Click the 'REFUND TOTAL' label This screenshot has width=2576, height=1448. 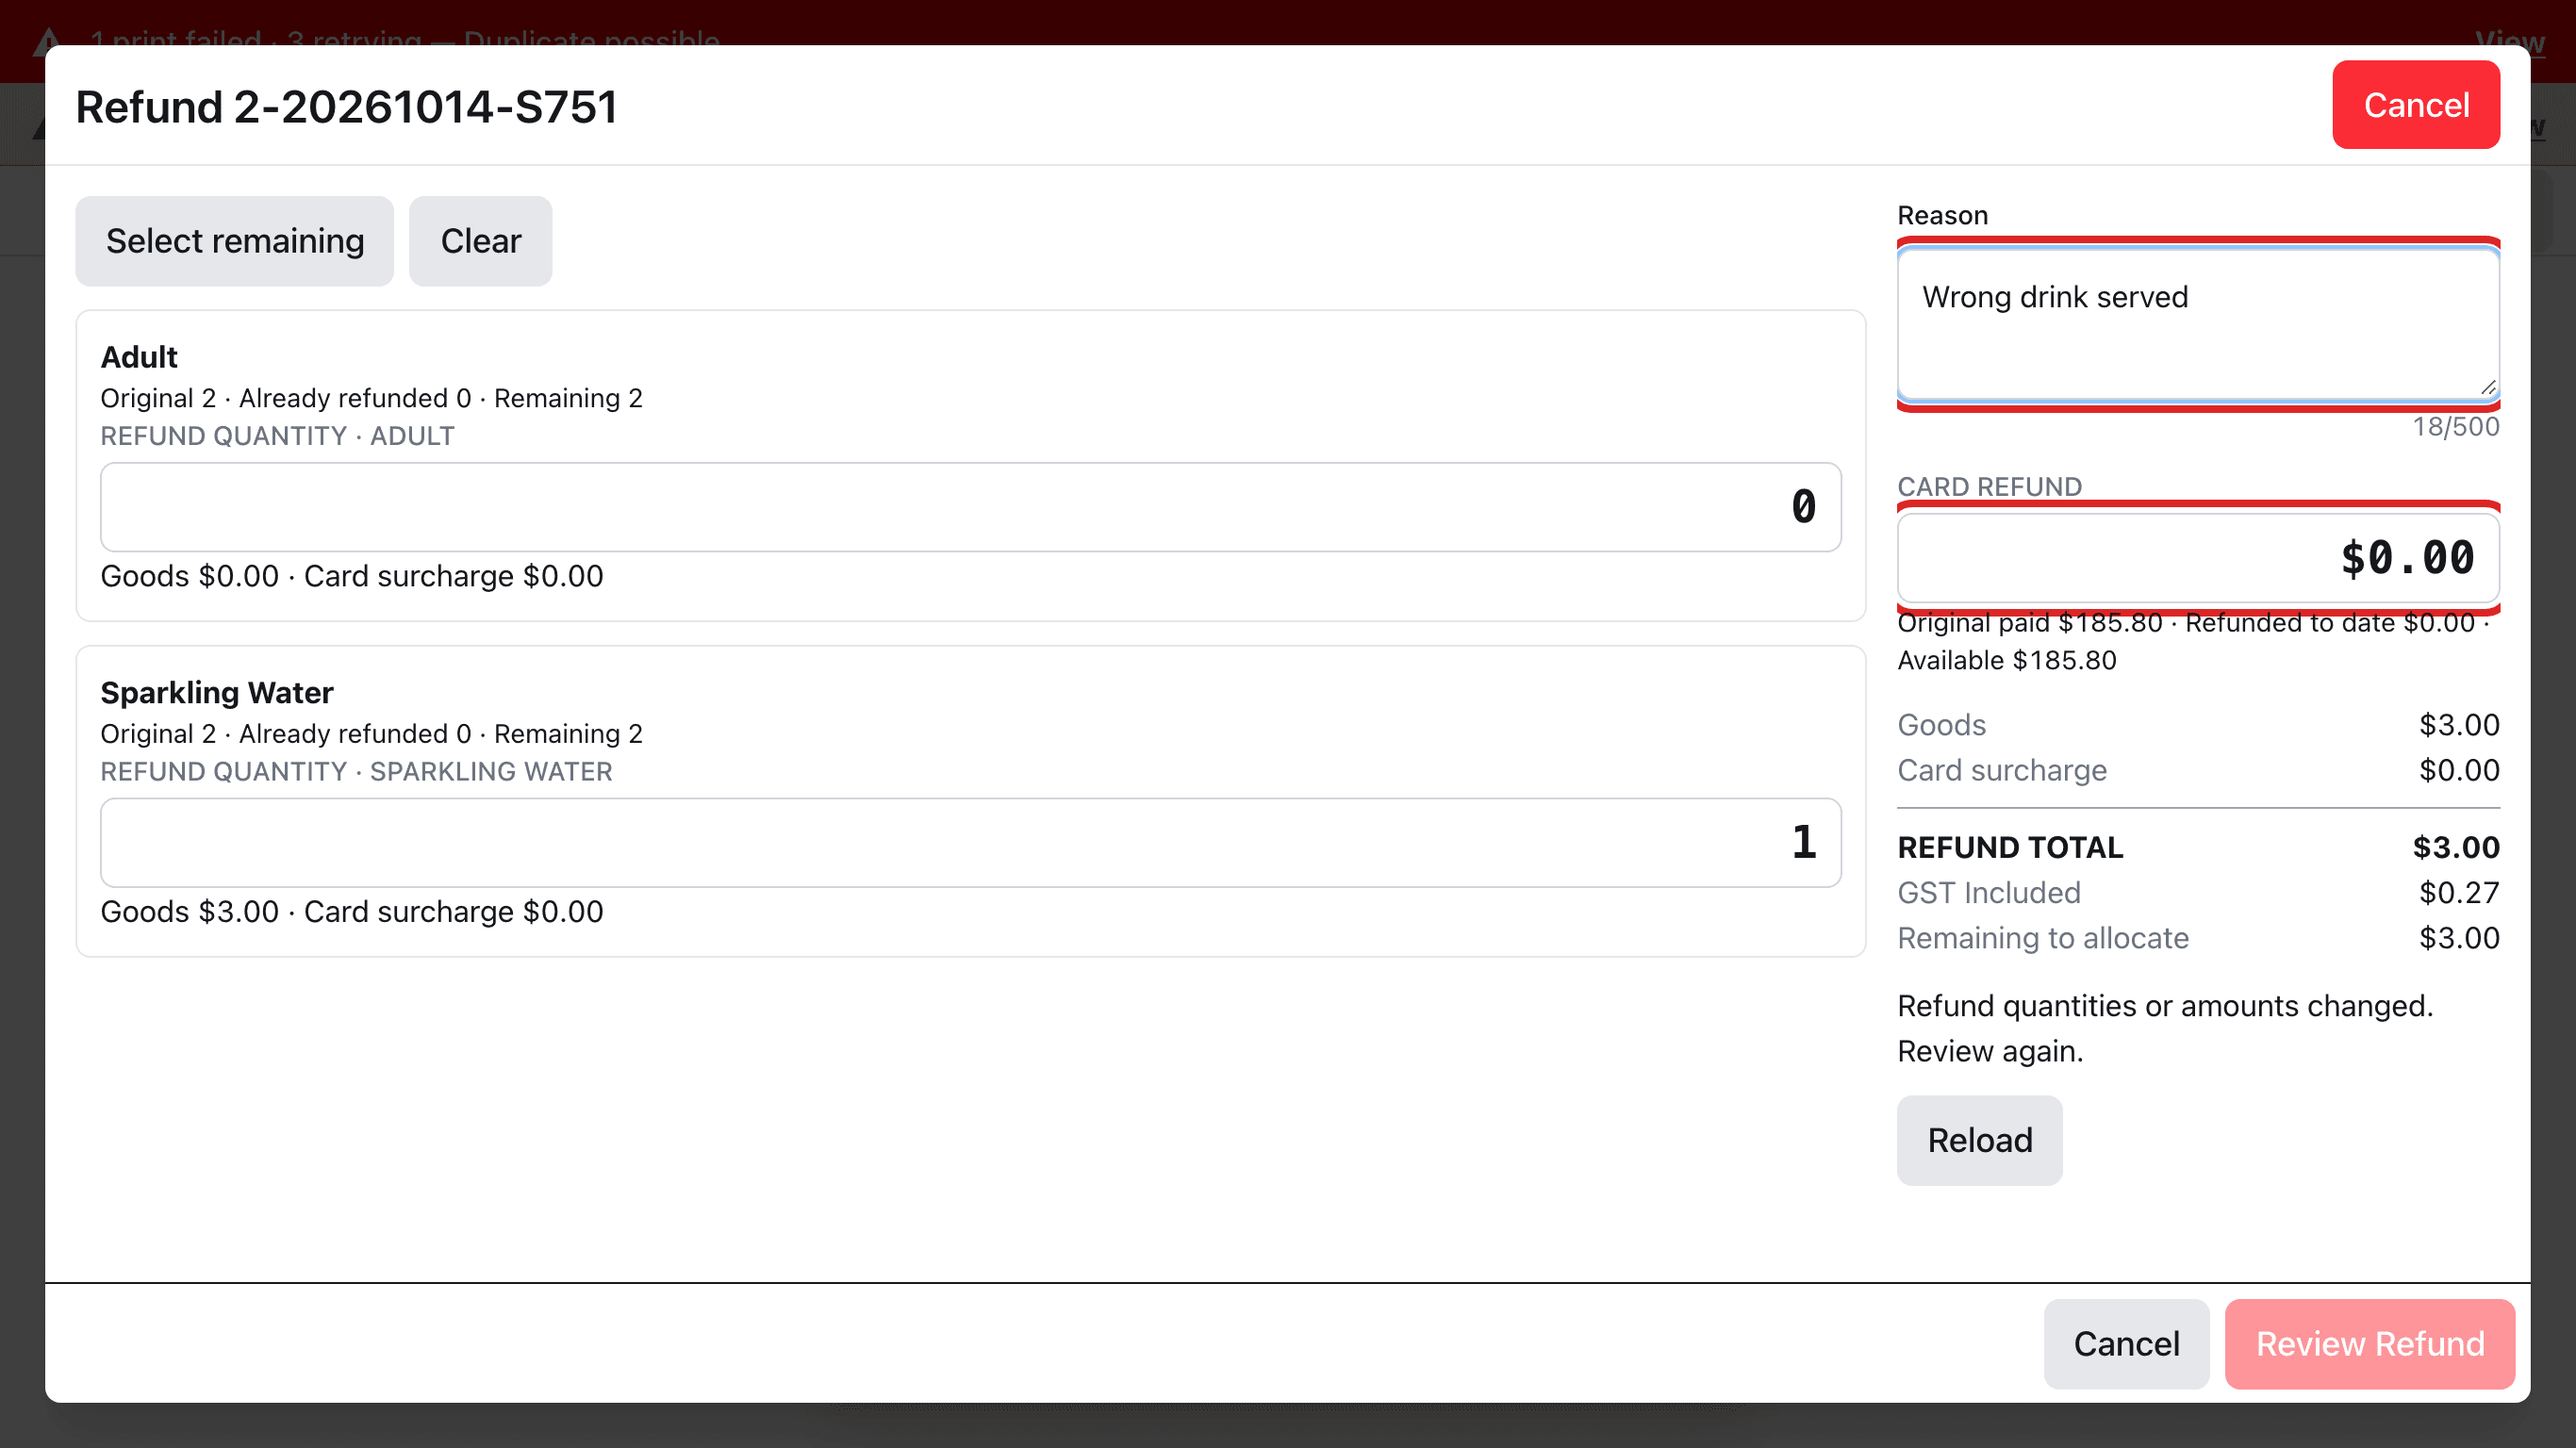click(x=2010, y=848)
